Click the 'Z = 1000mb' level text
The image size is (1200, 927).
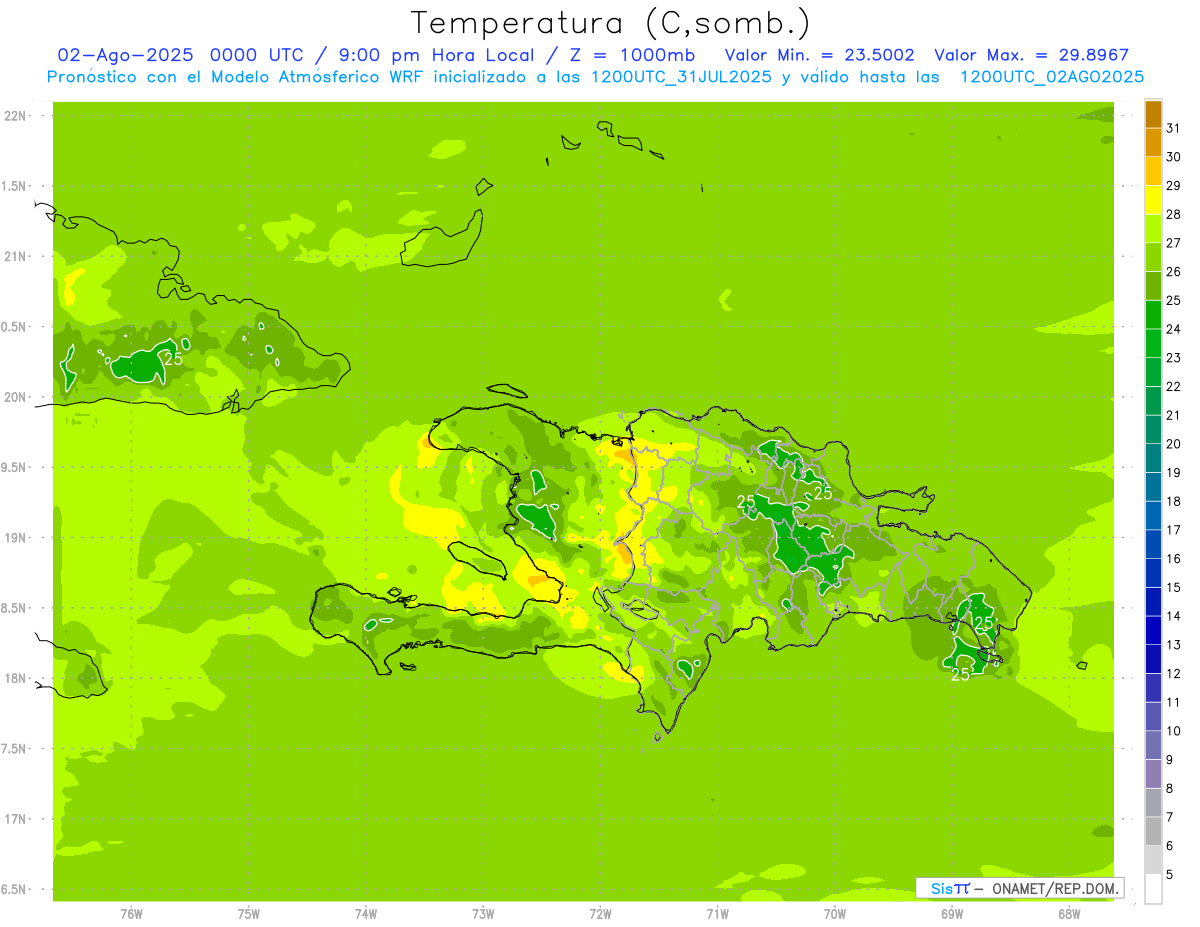click(630, 55)
